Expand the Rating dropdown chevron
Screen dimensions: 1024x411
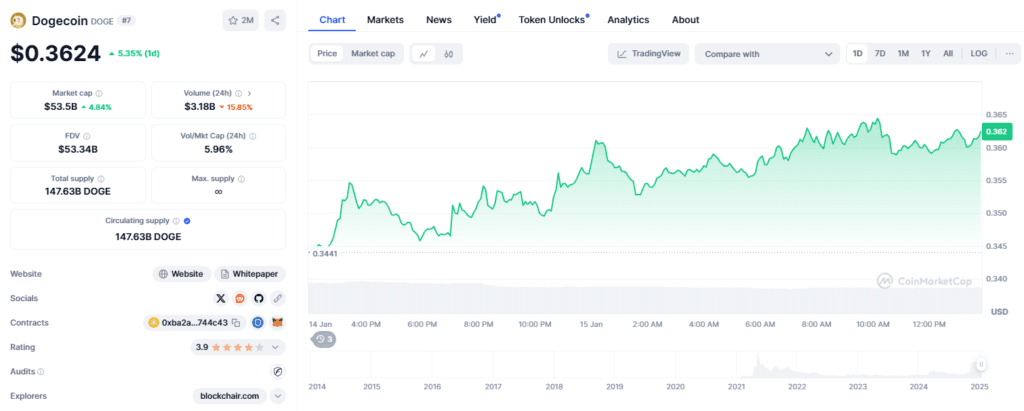tap(276, 348)
